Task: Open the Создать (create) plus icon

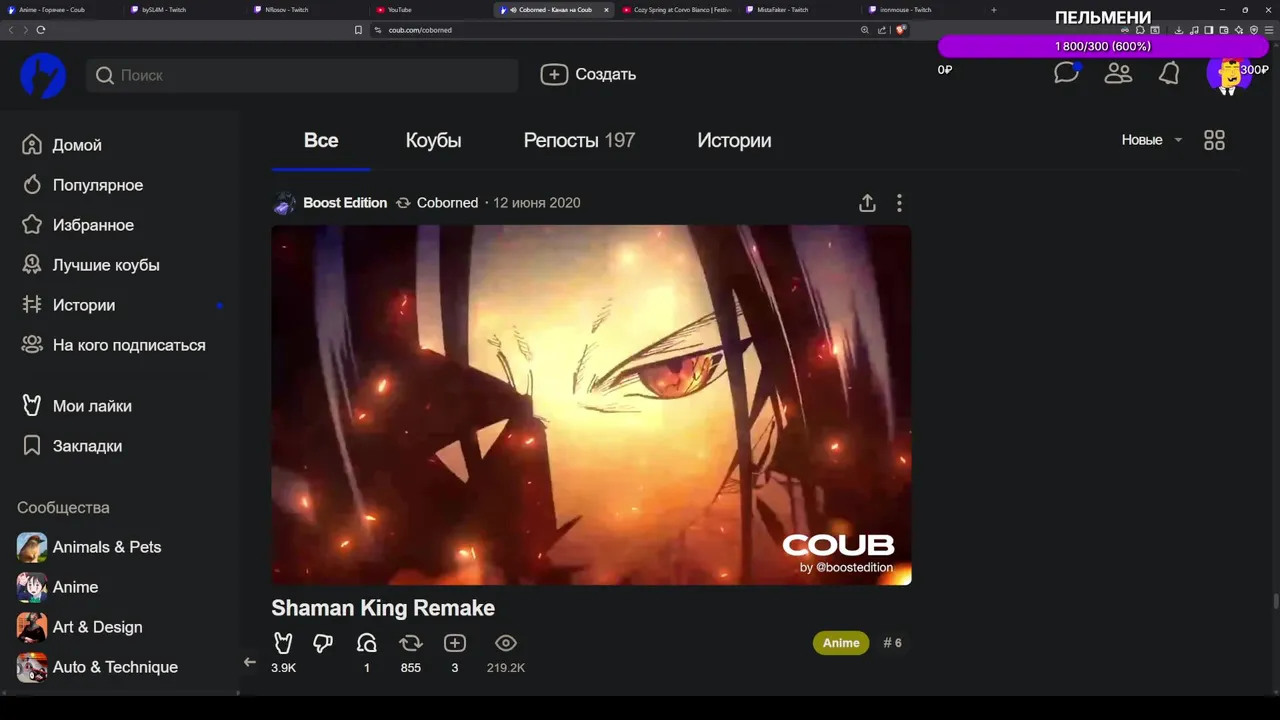Action: 554,74
